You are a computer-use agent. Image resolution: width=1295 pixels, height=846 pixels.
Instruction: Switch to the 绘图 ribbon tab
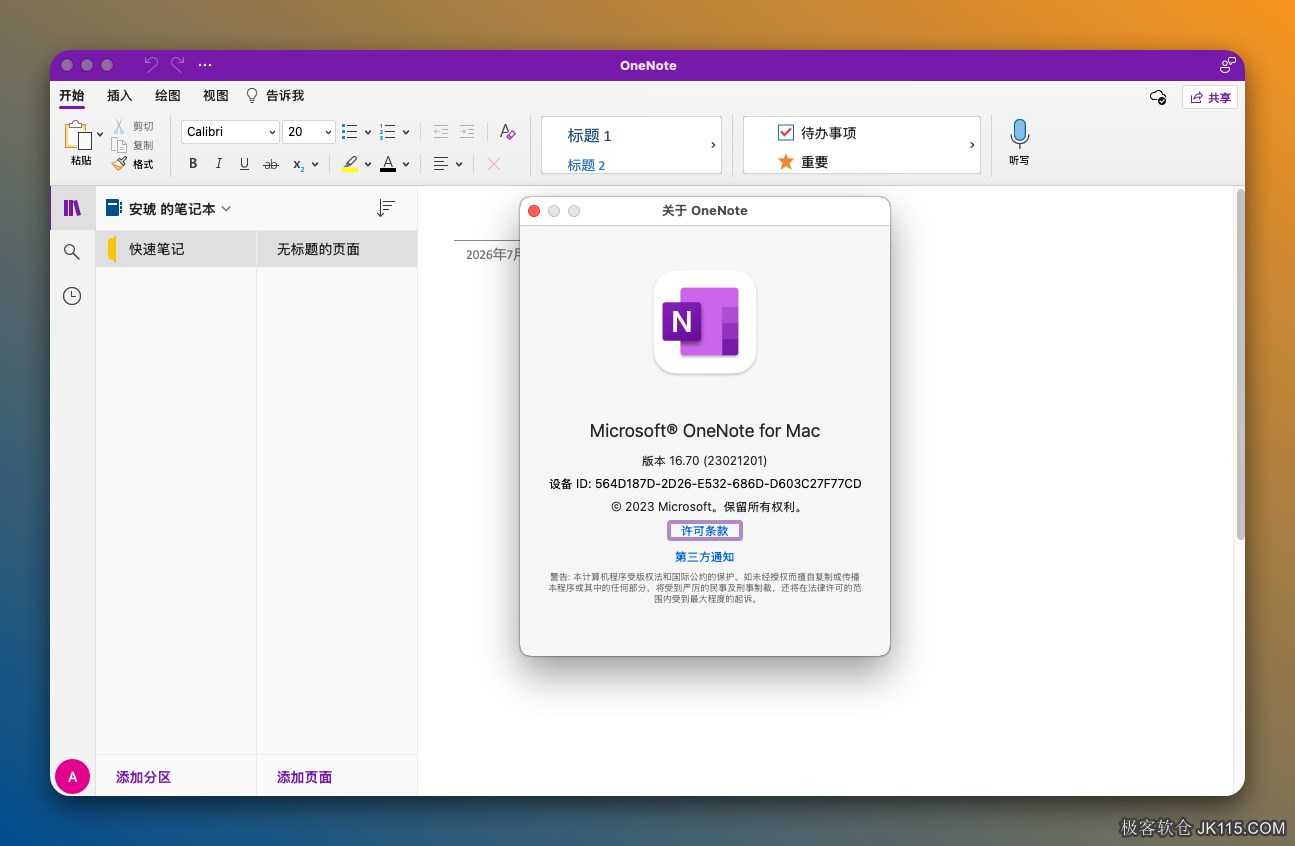tap(168, 96)
